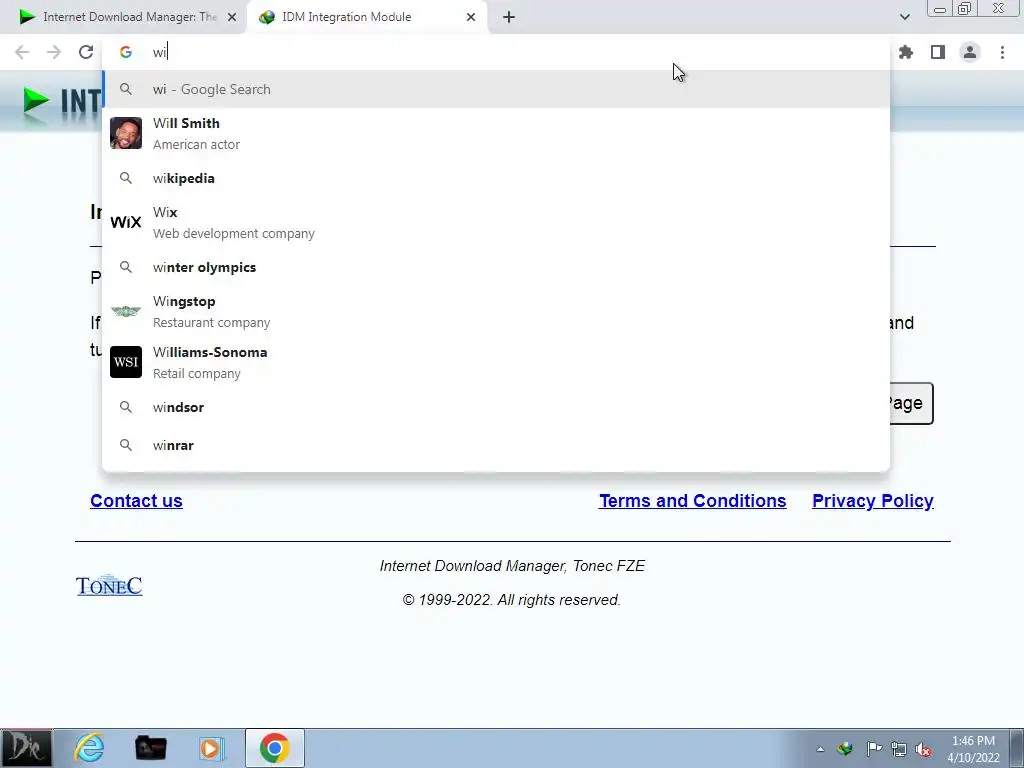Select winter olympics suggestion
This screenshot has width=1024, height=768.
pyautogui.click(x=496, y=267)
